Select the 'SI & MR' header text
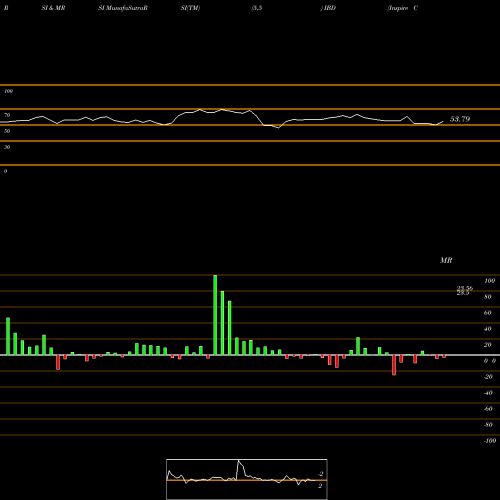The image size is (500, 500). (53, 8)
